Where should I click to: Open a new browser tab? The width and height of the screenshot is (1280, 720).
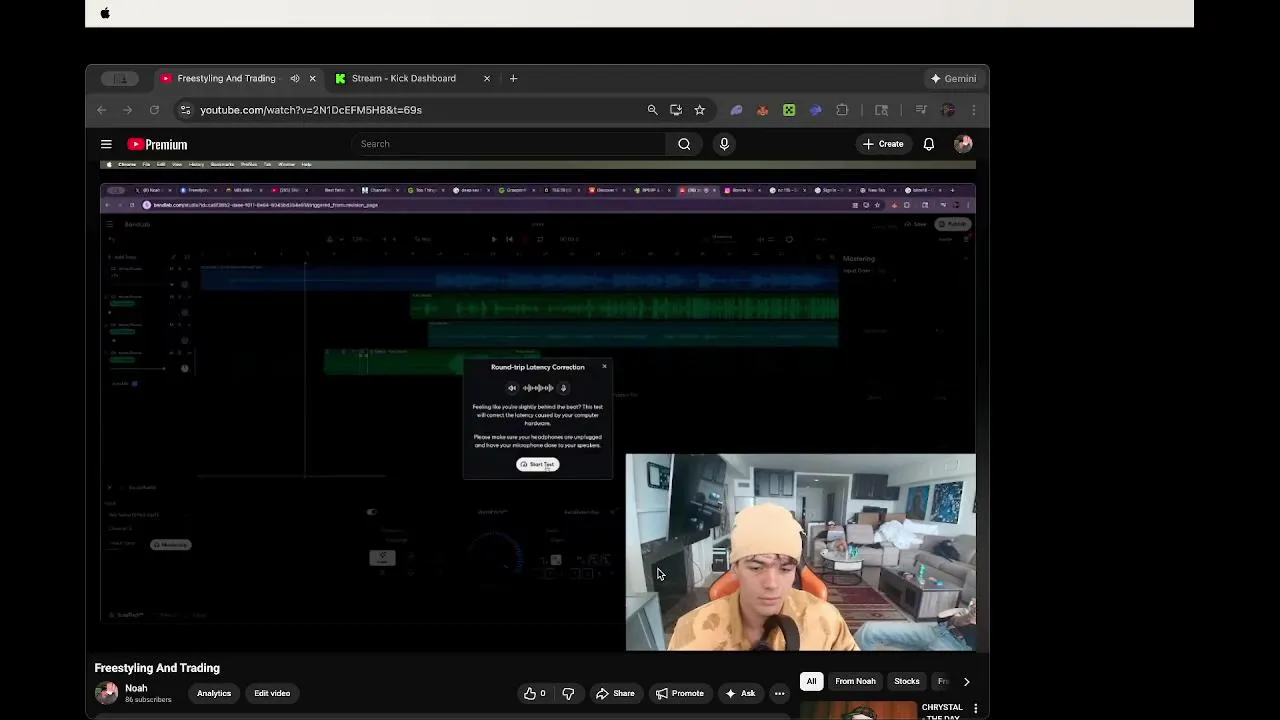(x=513, y=78)
